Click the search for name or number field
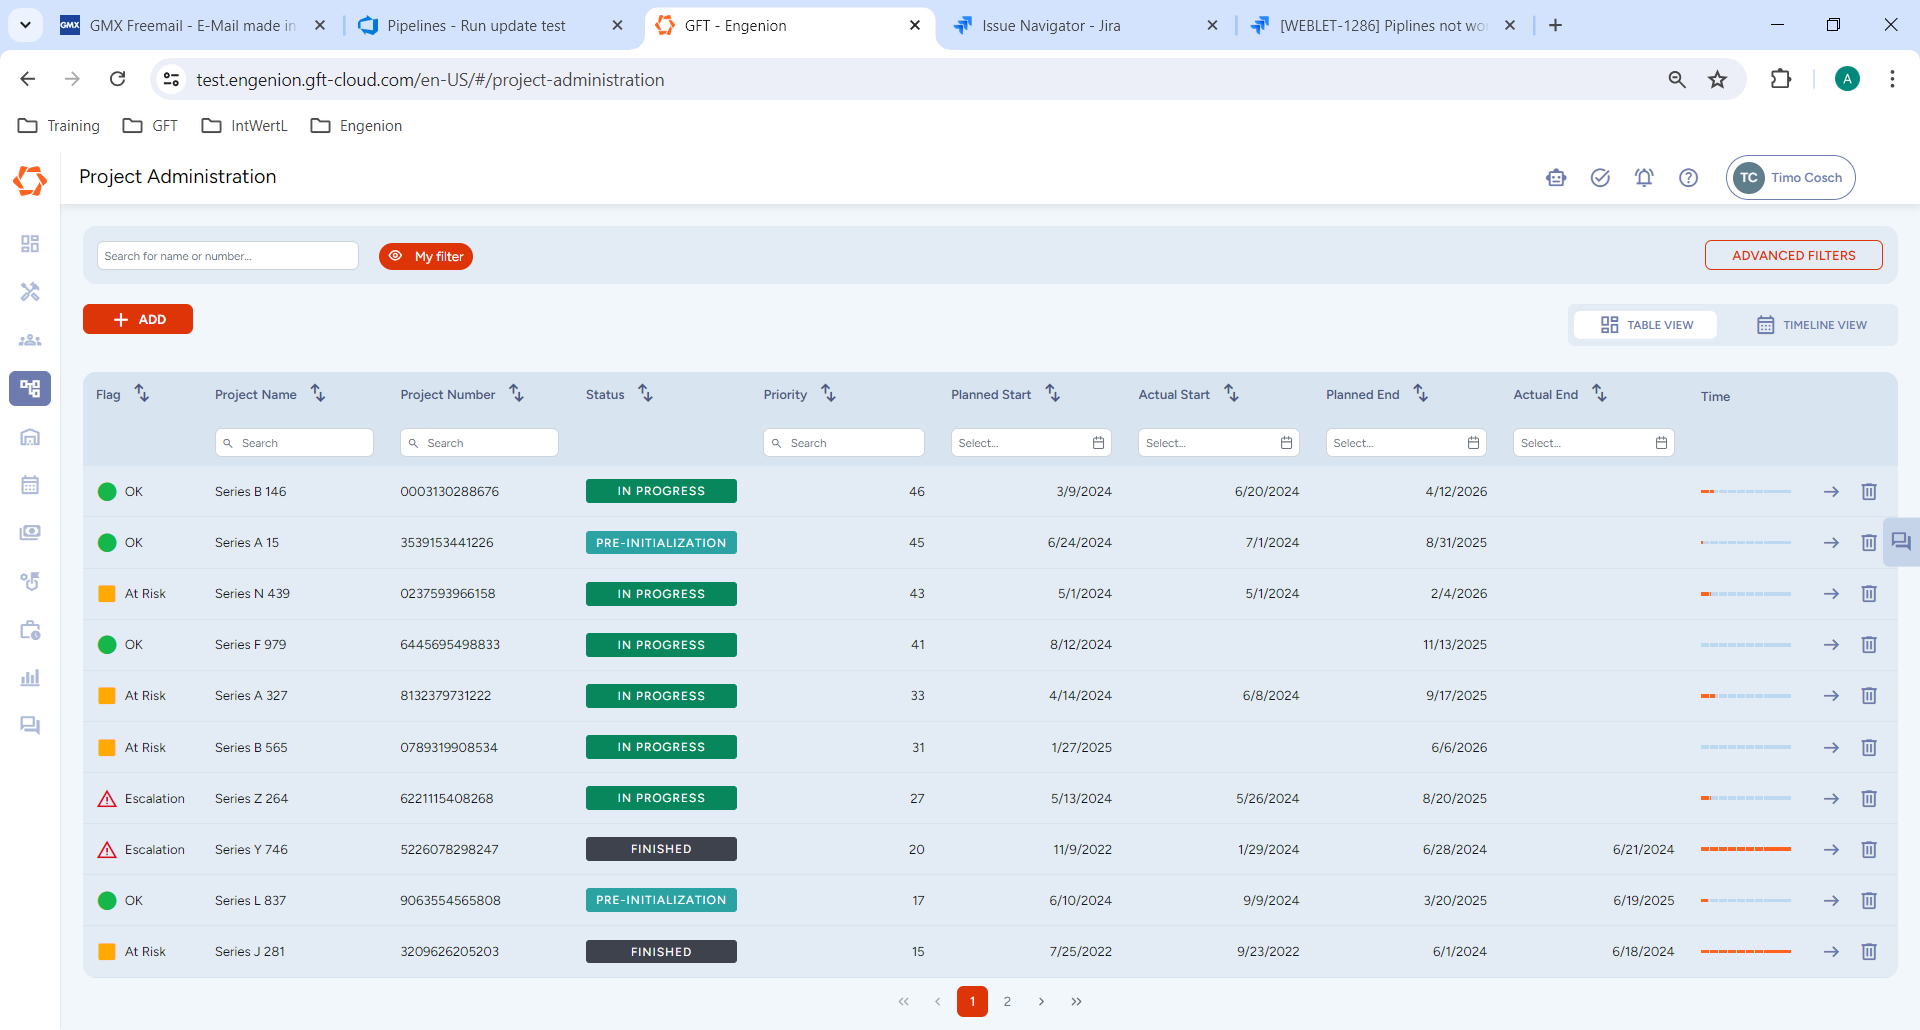 click(228, 256)
